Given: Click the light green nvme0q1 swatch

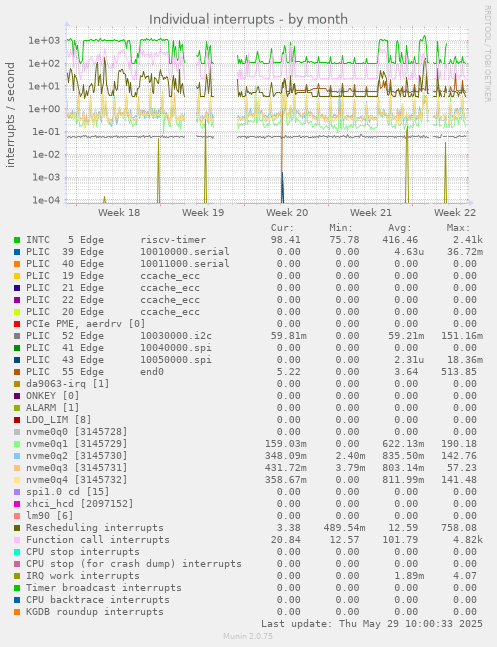Looking at the screenshot, I should click(17, 444).
